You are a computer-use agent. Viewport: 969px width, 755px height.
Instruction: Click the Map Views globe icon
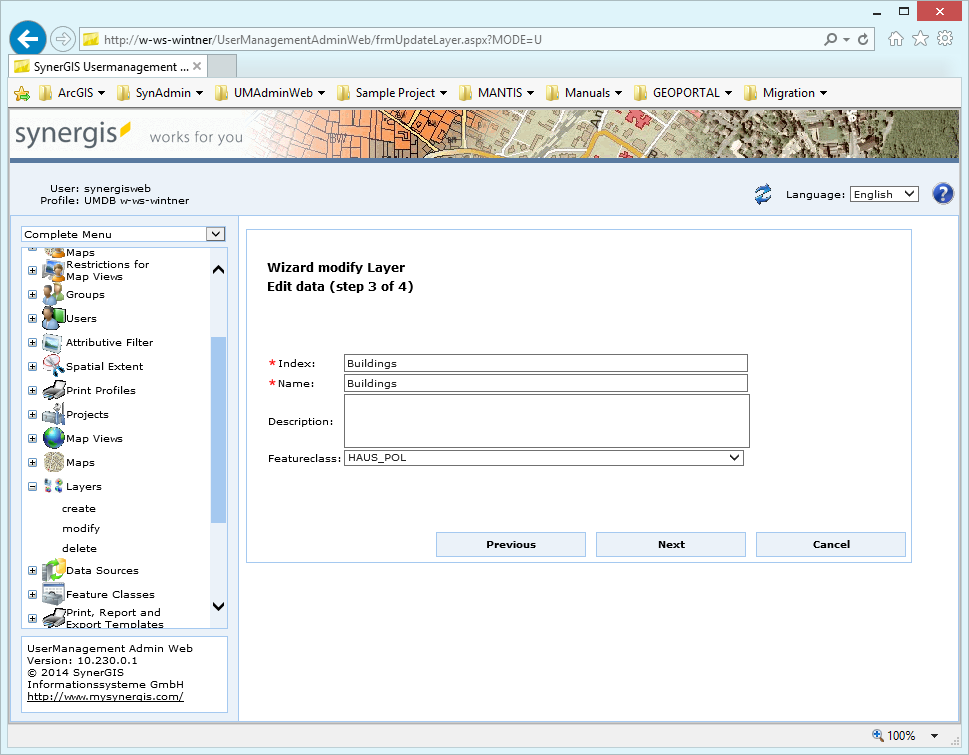[53, 438]
